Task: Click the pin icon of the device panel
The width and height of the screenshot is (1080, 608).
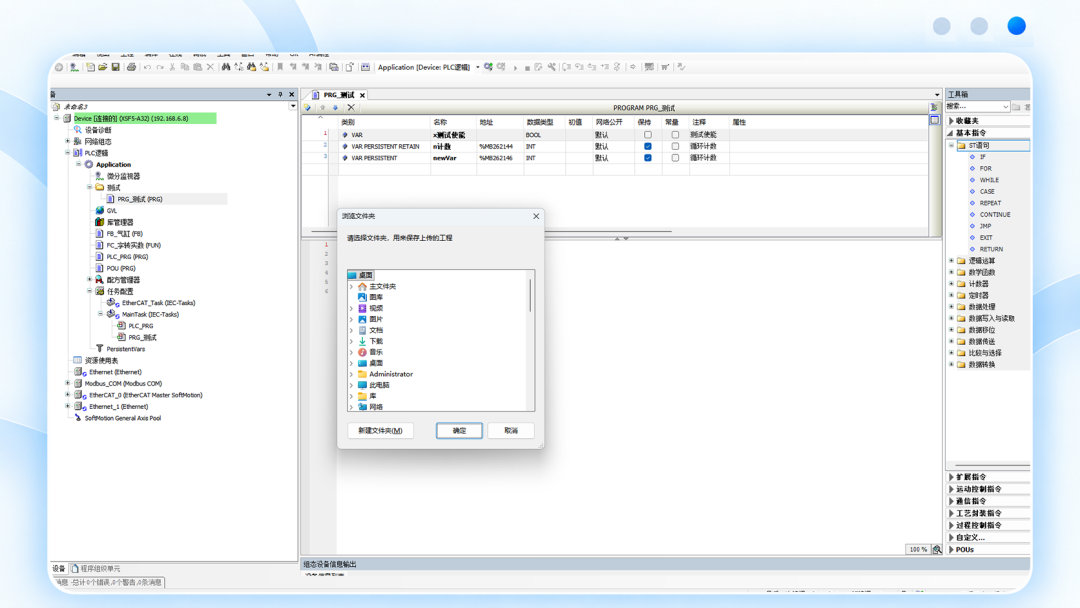Action: tap(280, 94)
